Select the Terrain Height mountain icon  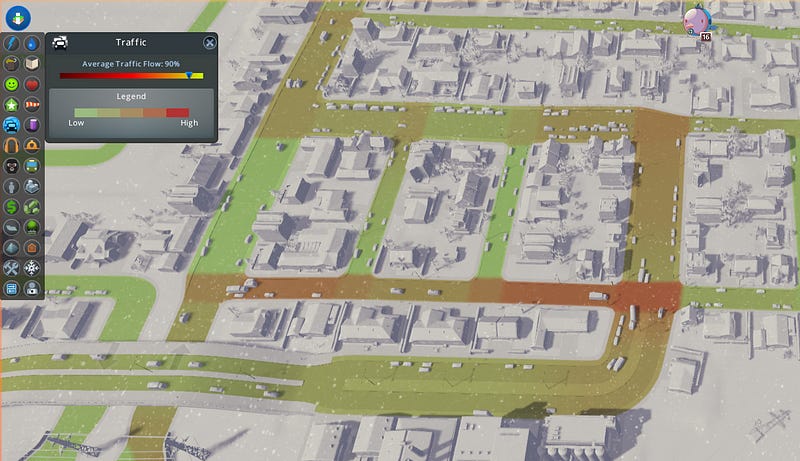tap(11, 248)
